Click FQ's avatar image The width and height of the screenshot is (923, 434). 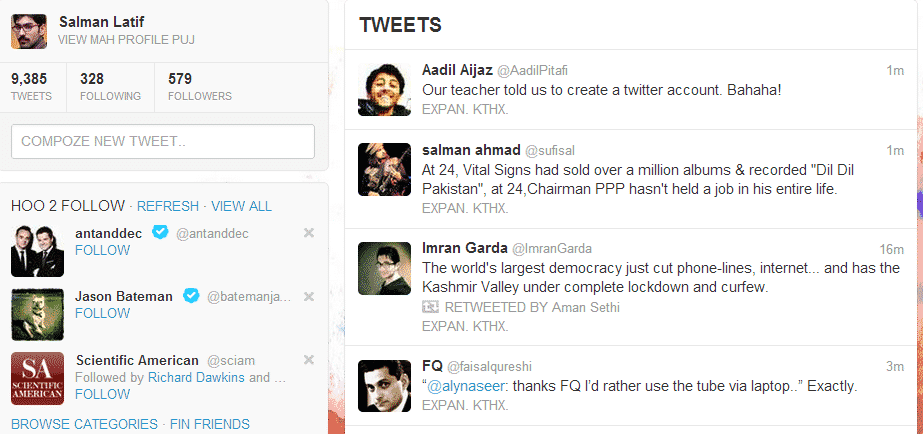pos(385,385)
